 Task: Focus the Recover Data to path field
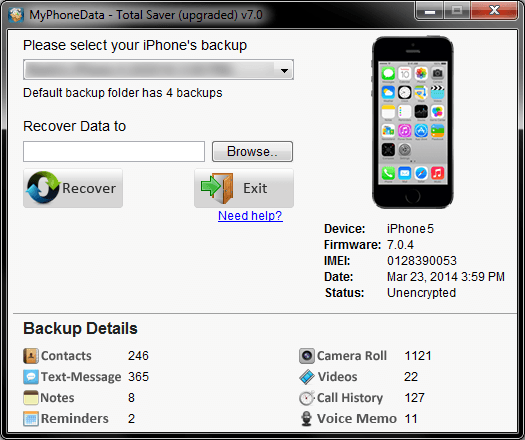pos(114,151)
